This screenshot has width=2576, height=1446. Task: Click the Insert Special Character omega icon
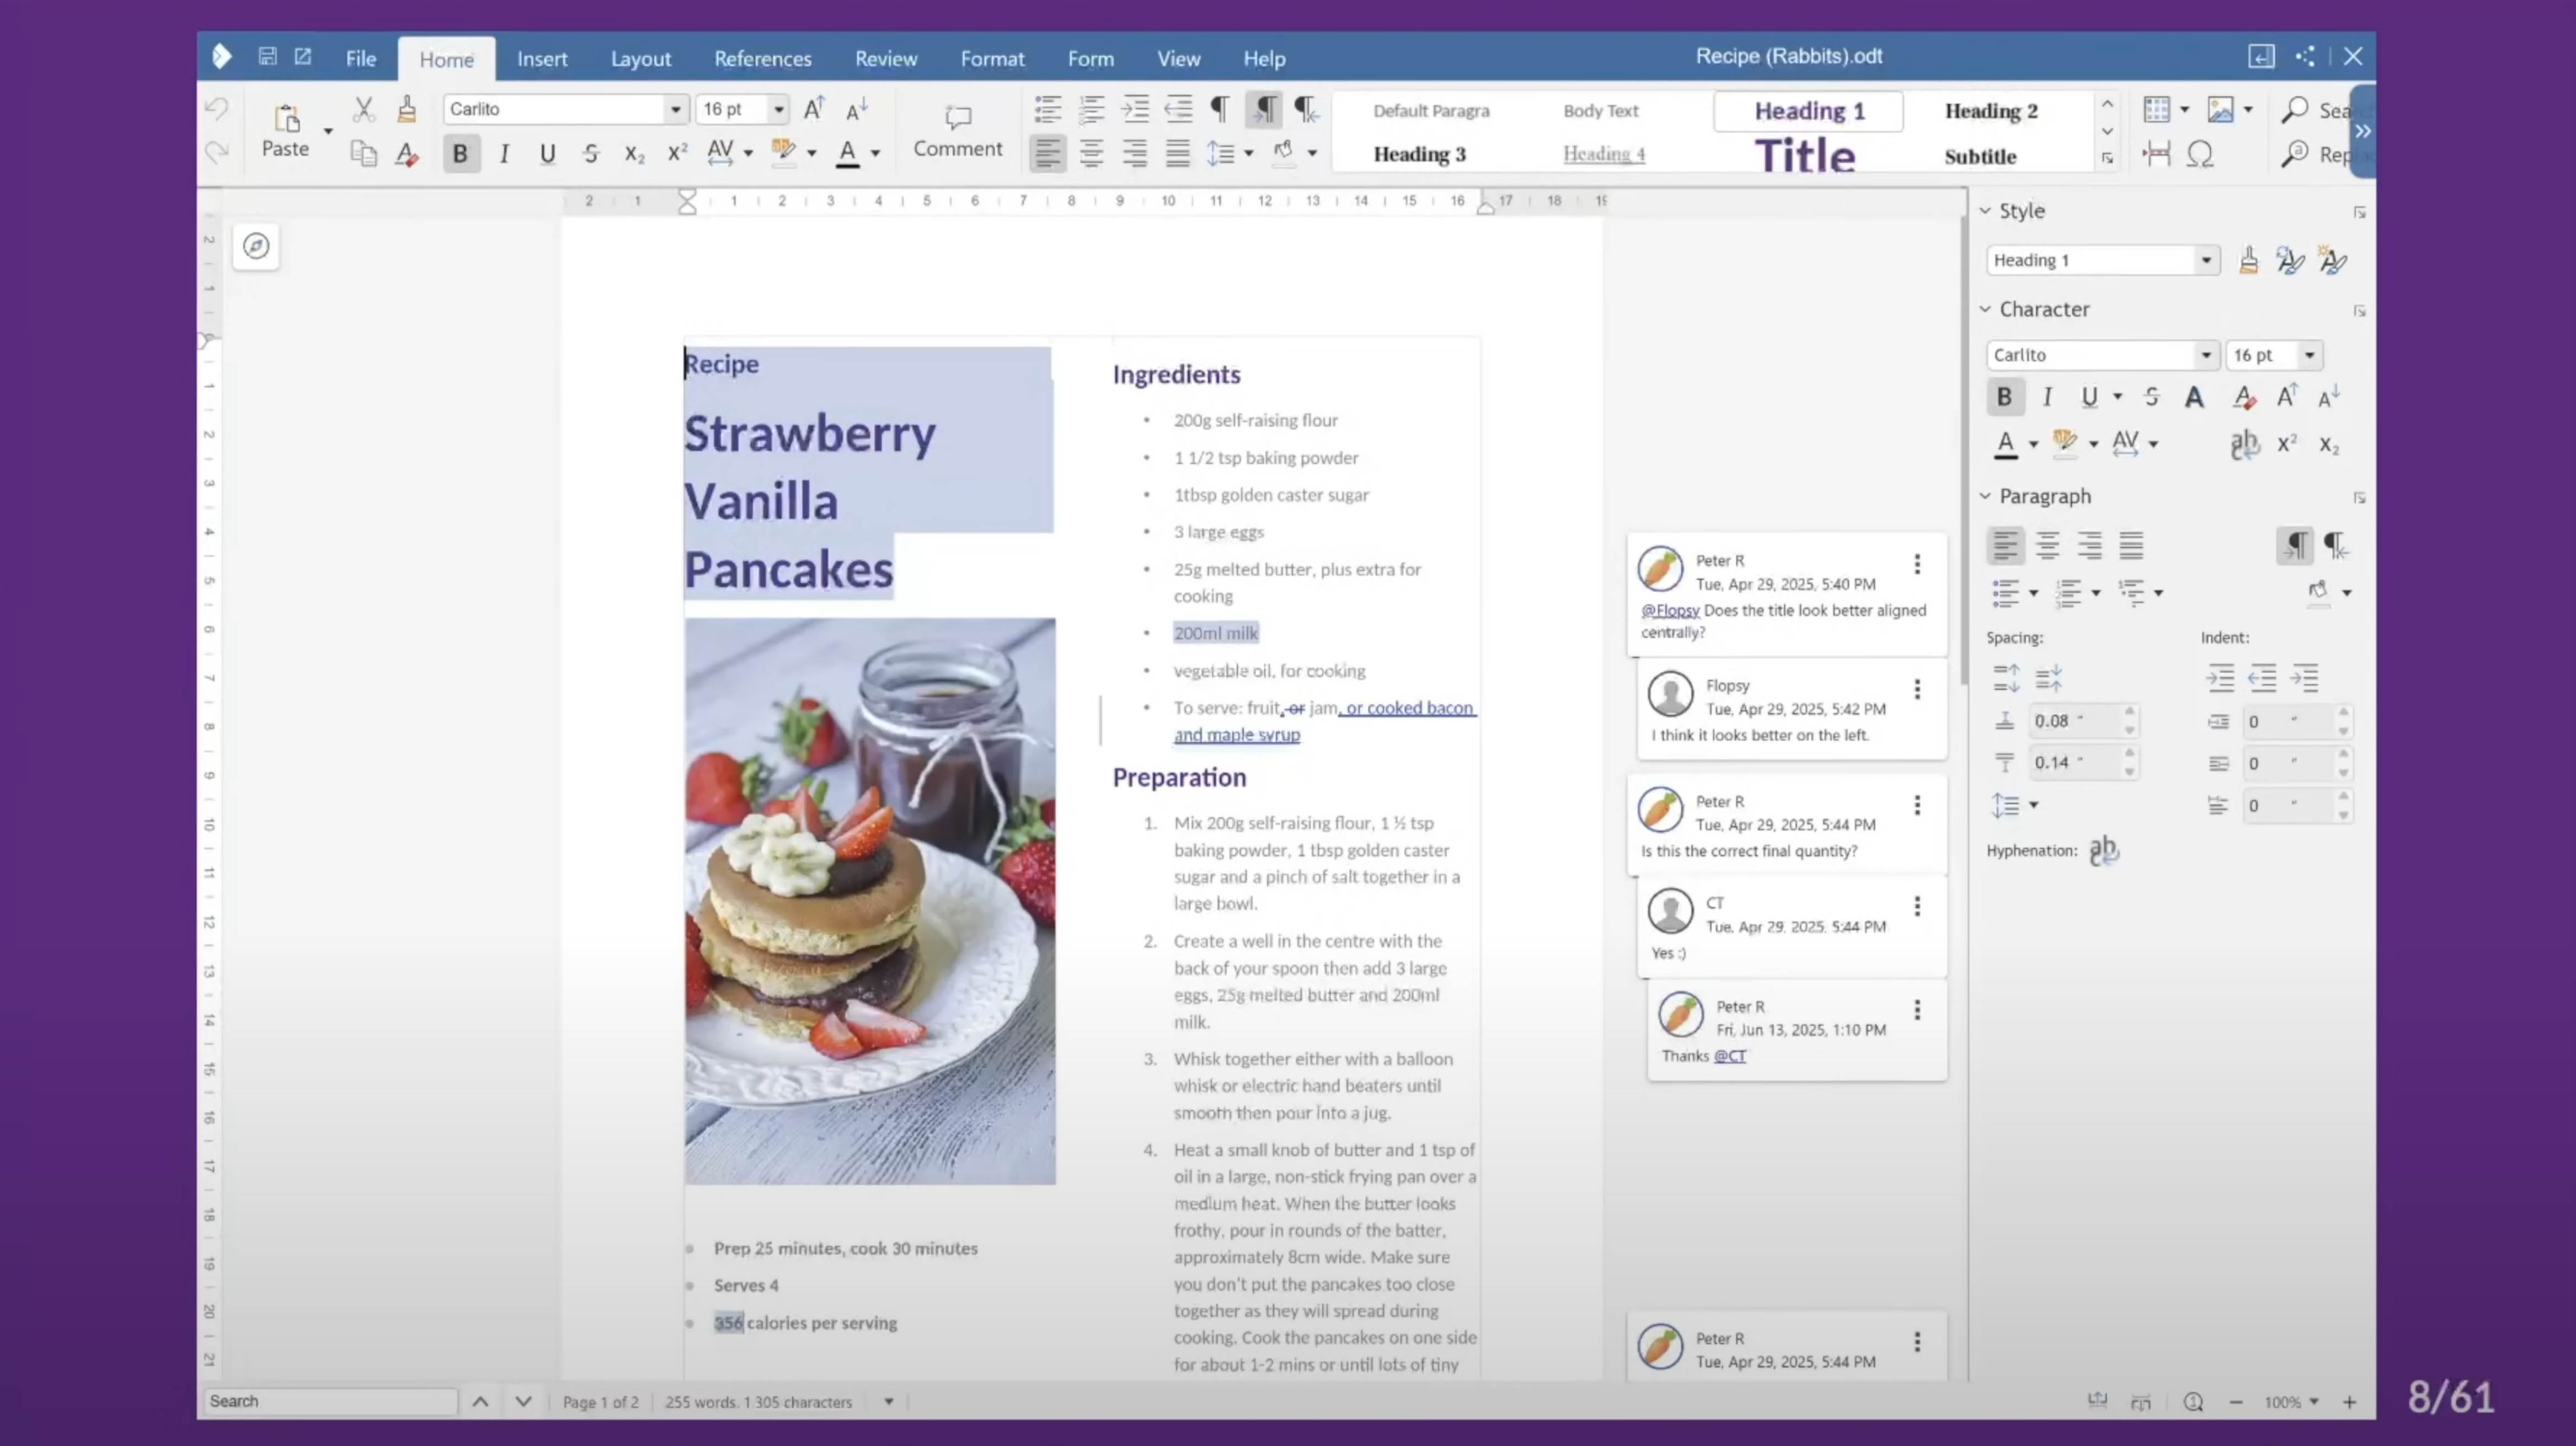2199,154
